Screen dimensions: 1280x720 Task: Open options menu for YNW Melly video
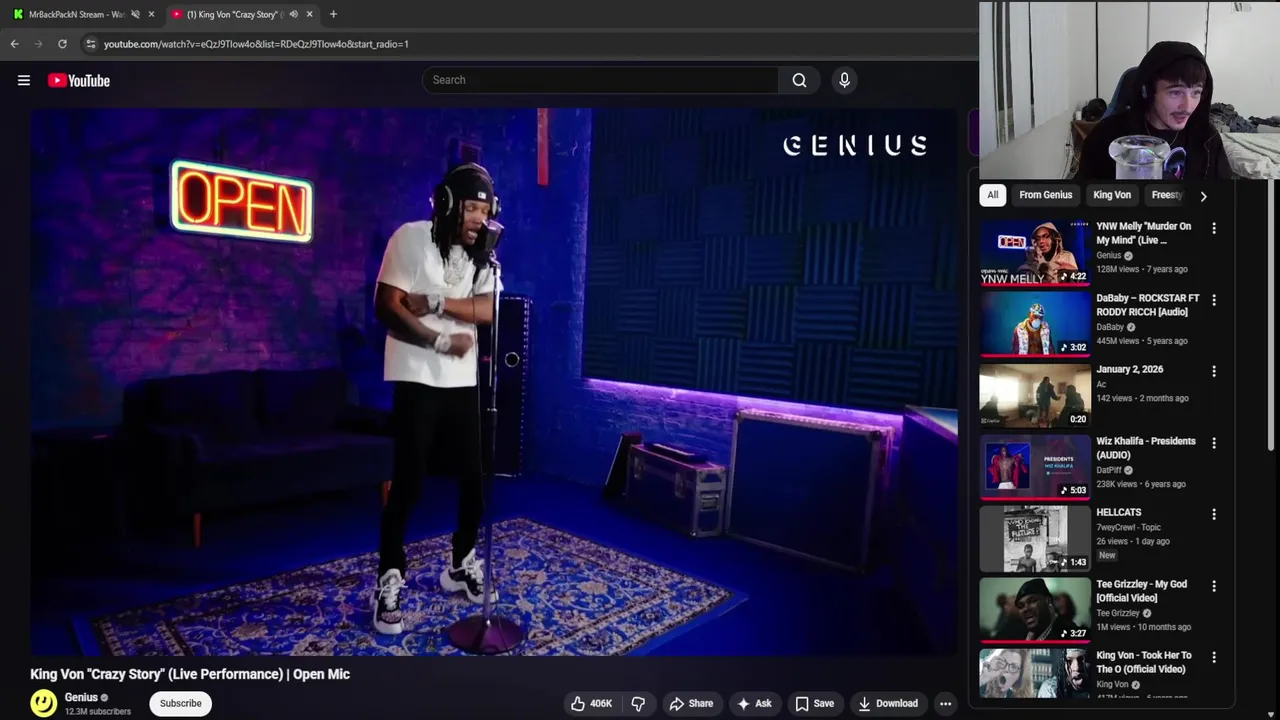coord(1214,228)
